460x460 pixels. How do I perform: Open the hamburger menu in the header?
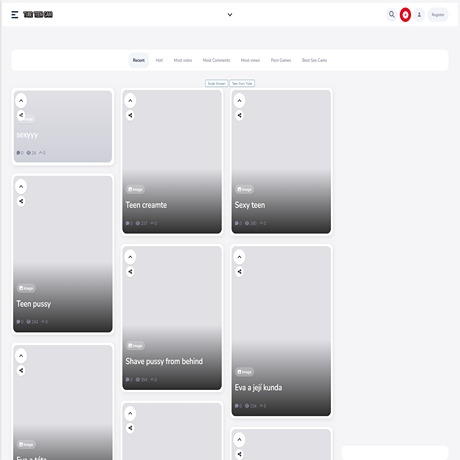pyautogui.click(x=15, y=15)
